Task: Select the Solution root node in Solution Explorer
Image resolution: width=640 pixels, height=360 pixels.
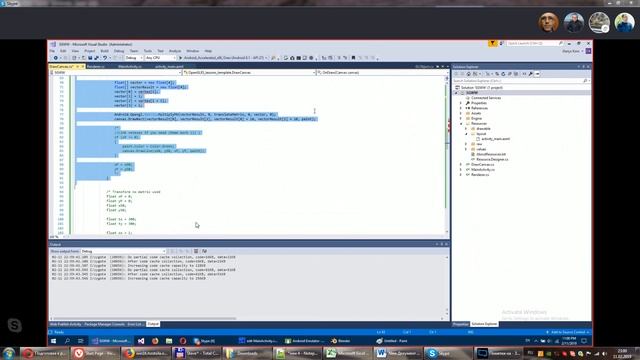Action: (x=481, y=88)
